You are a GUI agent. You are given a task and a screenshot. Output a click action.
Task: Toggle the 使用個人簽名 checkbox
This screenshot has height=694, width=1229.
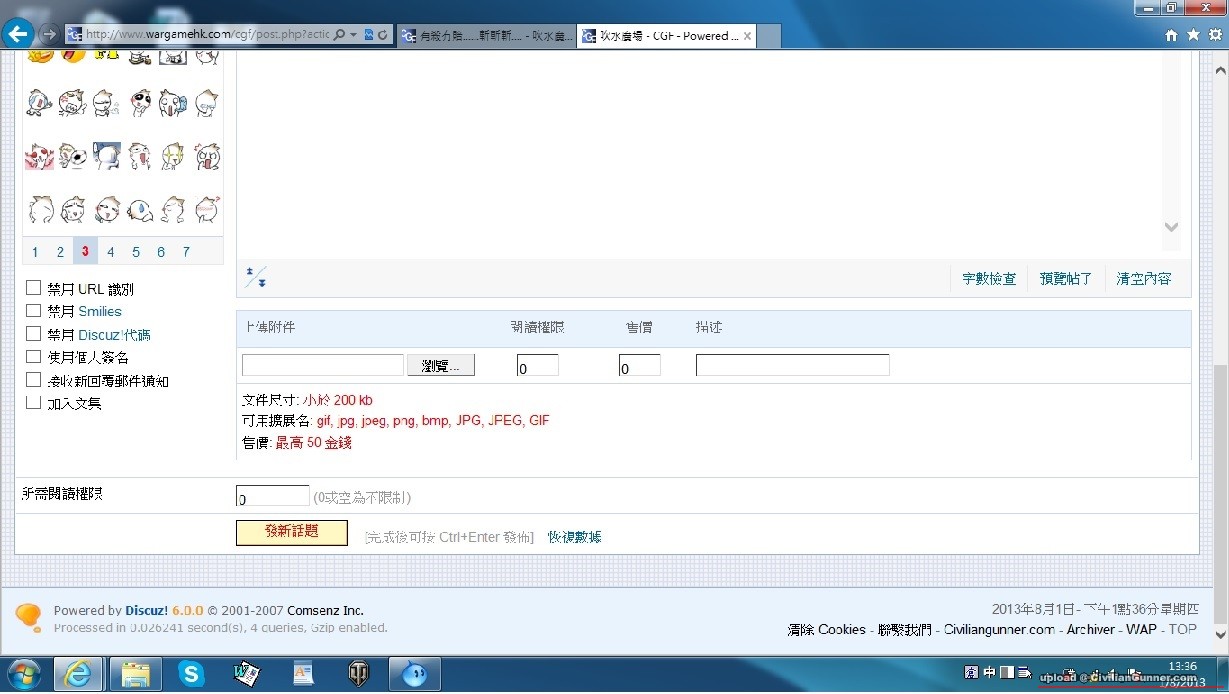coord(34,356)
